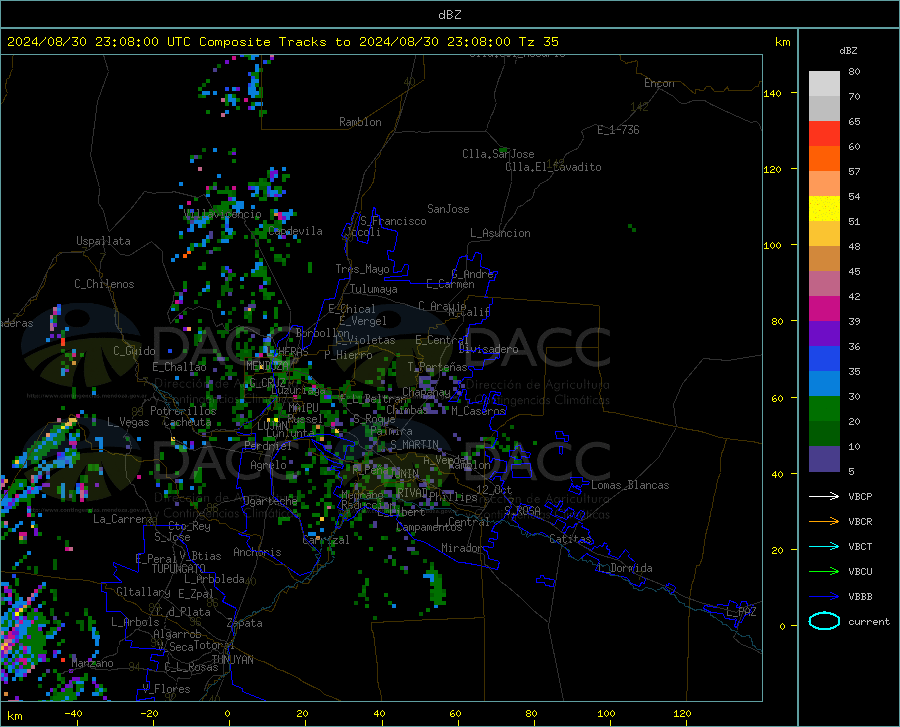Click the V_Flores map label

pos(166,689)
